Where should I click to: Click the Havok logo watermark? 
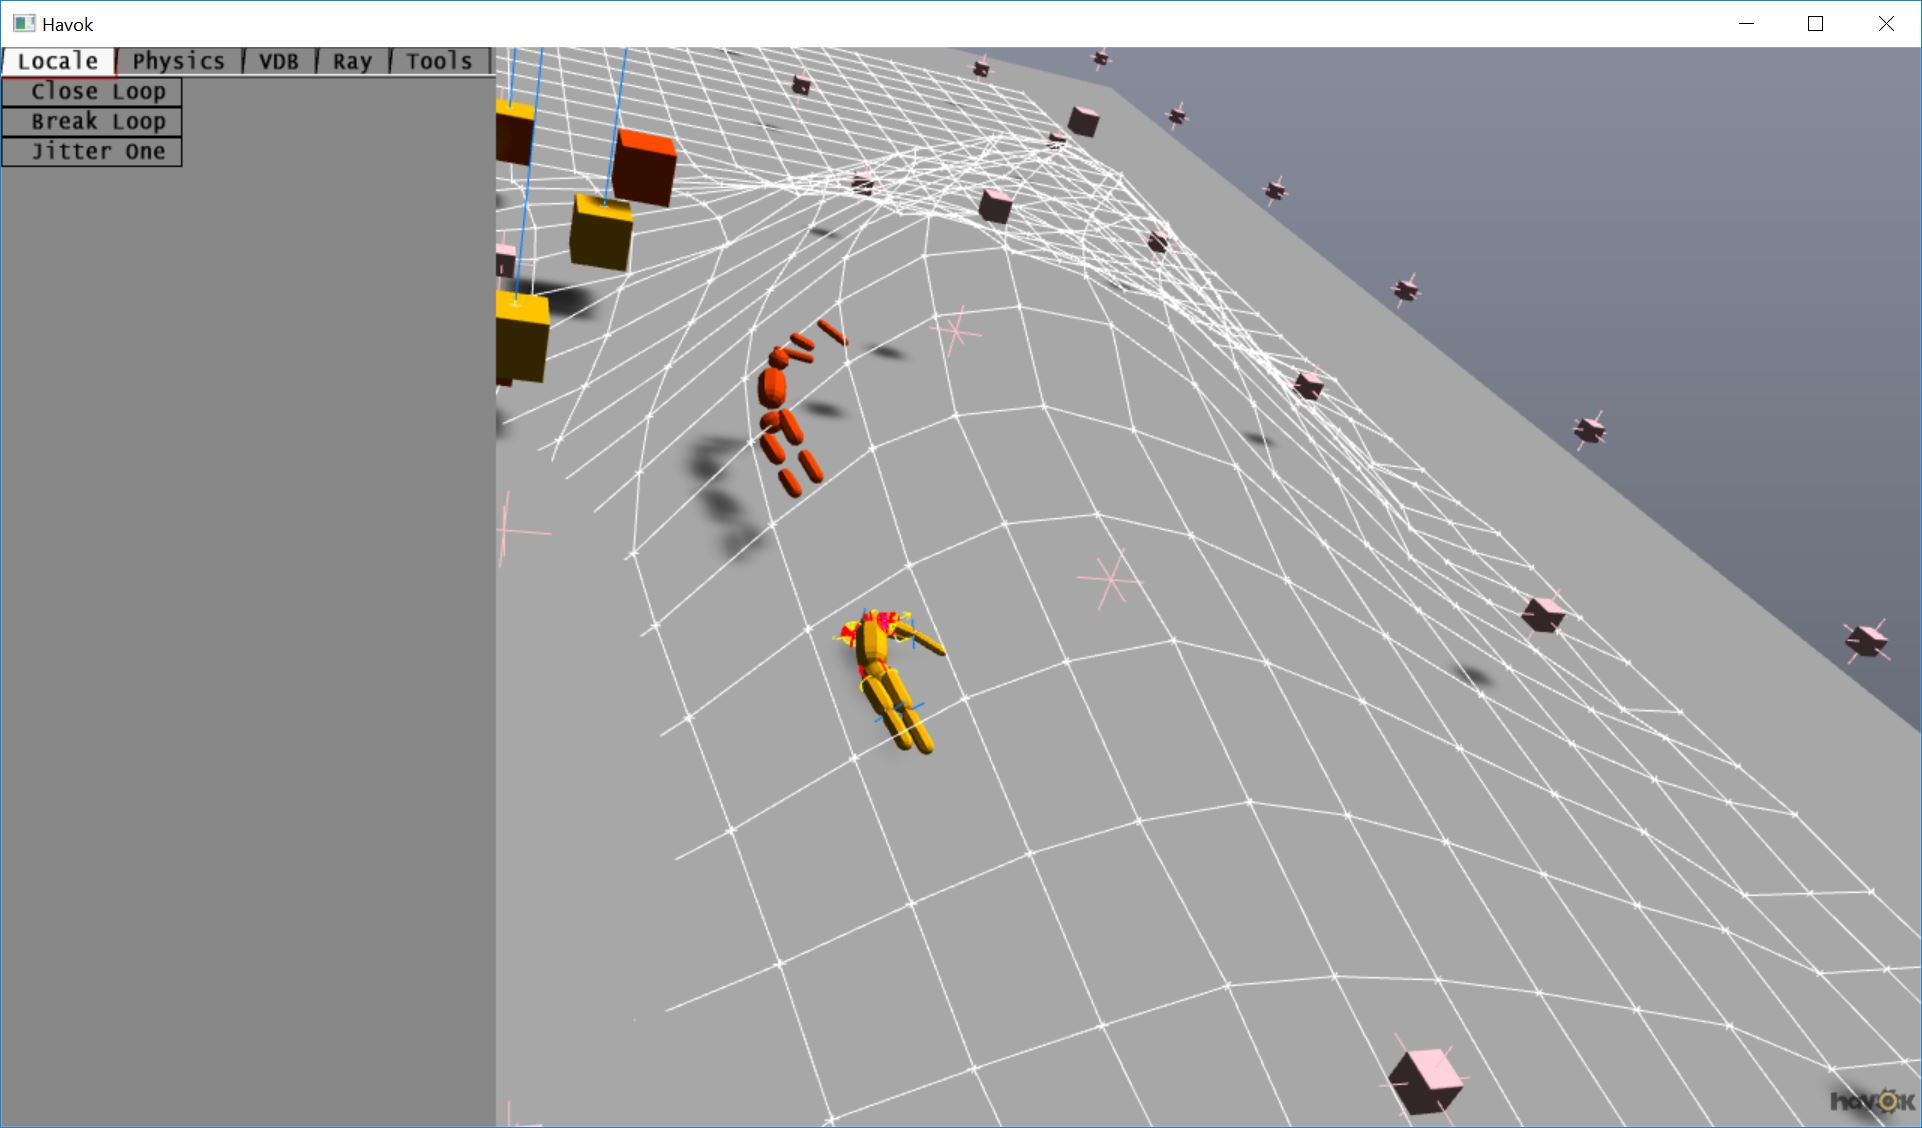tap(1870, 1101)
